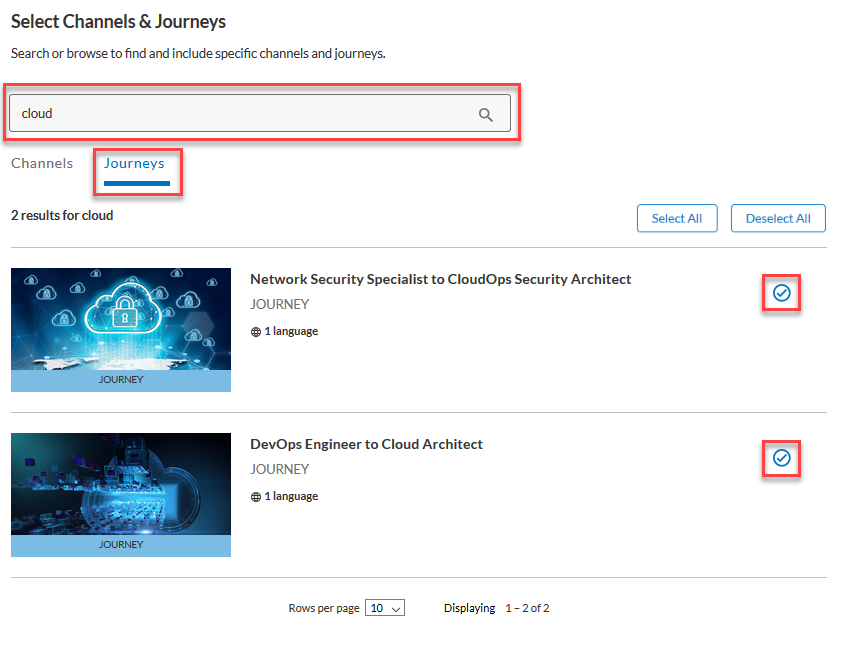Switch to the Channels tab
This screenshot has height=648, width=844.
(x=42, y=163)
